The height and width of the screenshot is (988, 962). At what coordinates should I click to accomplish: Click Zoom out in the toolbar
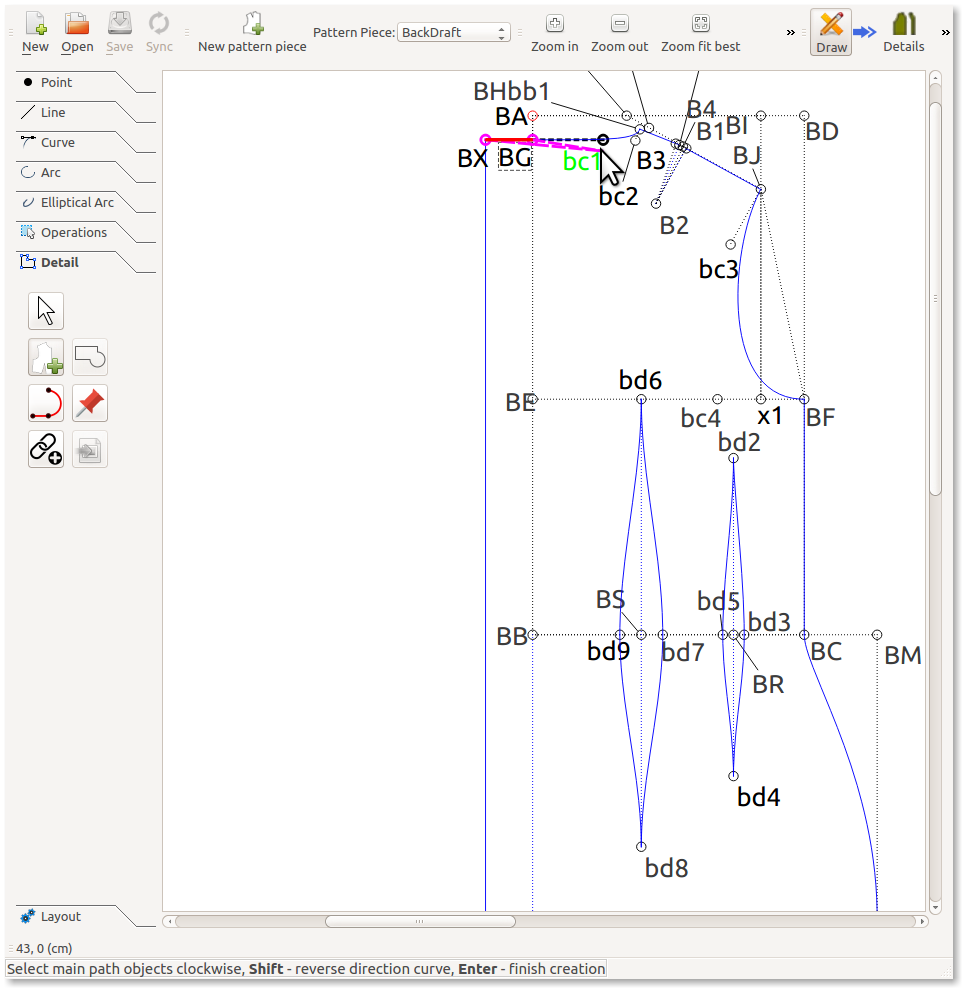[x=619, y=32]
